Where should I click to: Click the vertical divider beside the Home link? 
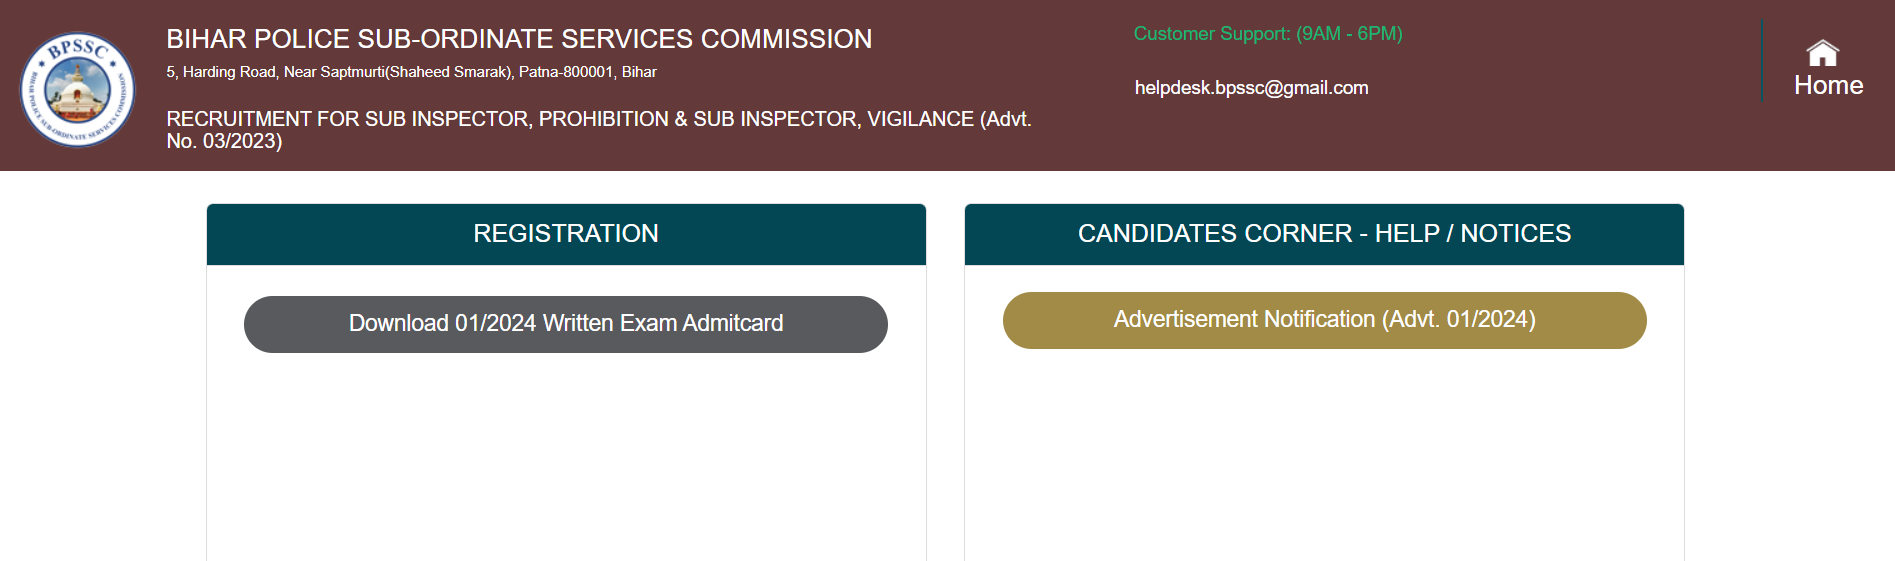[x=1762, y=60]
